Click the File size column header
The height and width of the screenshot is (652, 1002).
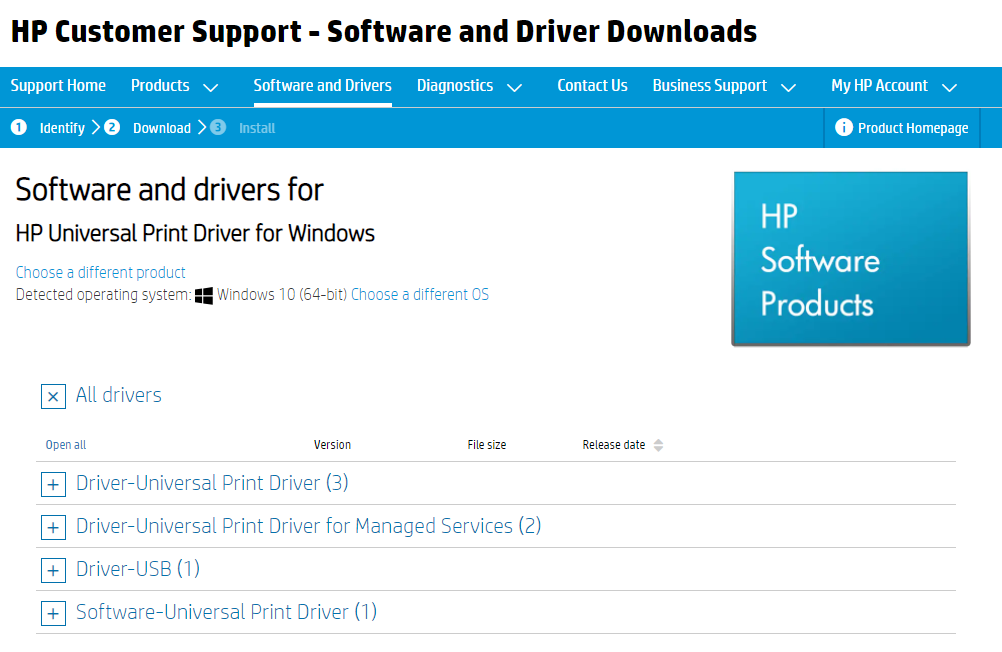pyautogui.click(x=486, y=445)
